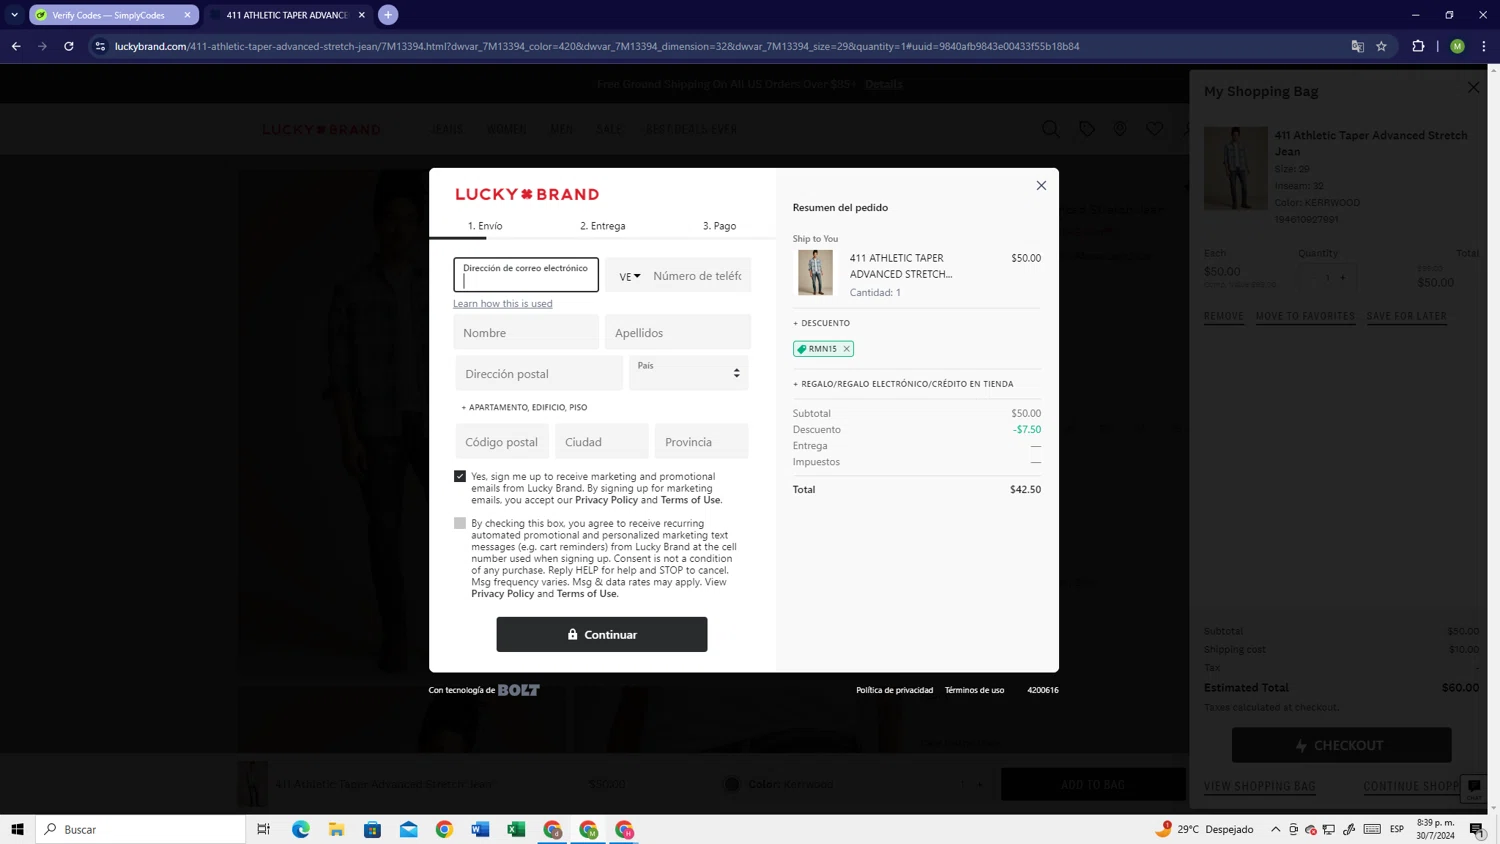Select the 3. Pago step tab
Viewport: 1500px width, 844px height.
pyautogui.click(x=719, y=226)
